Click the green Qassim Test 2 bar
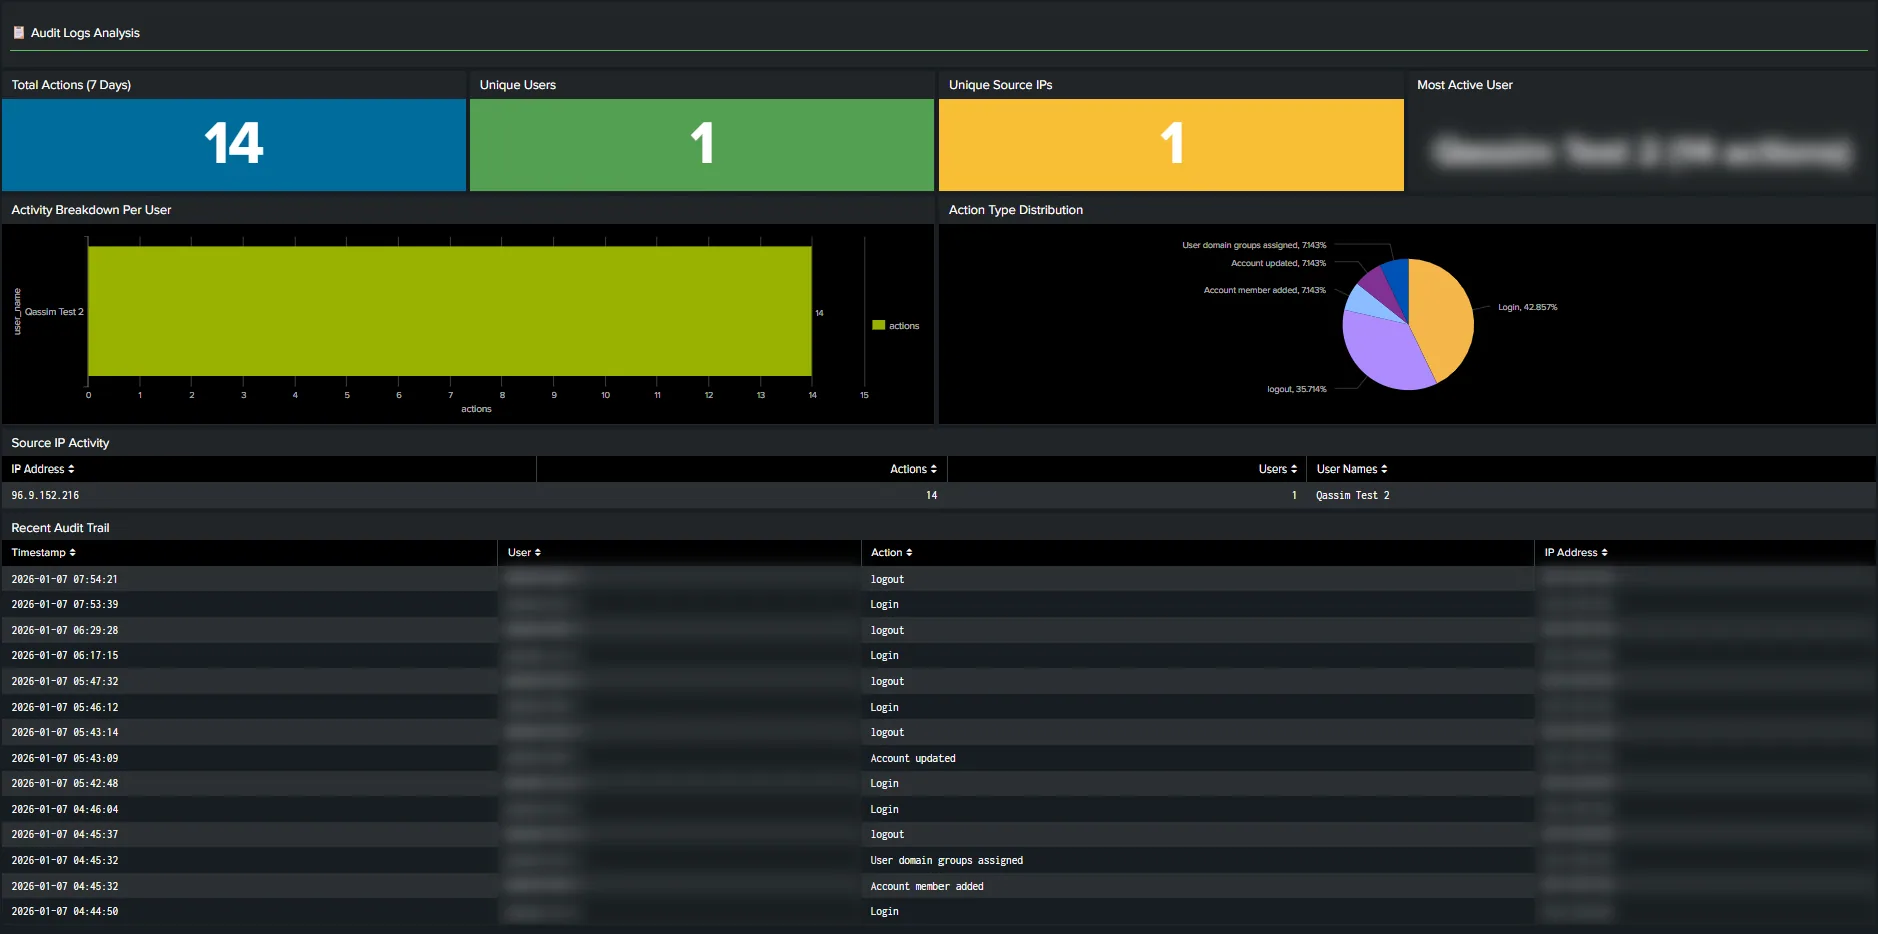 [450, 311]
